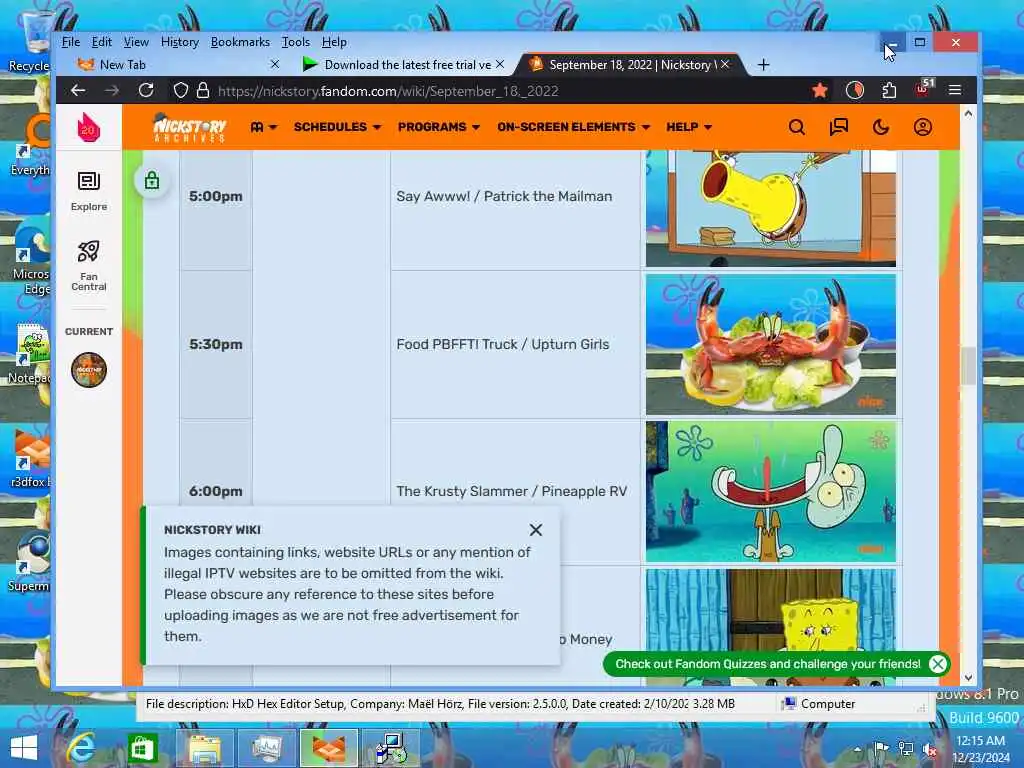Open the Windows Start button
This screenshot has width=1024, height=768.
(x=24, y=748)
